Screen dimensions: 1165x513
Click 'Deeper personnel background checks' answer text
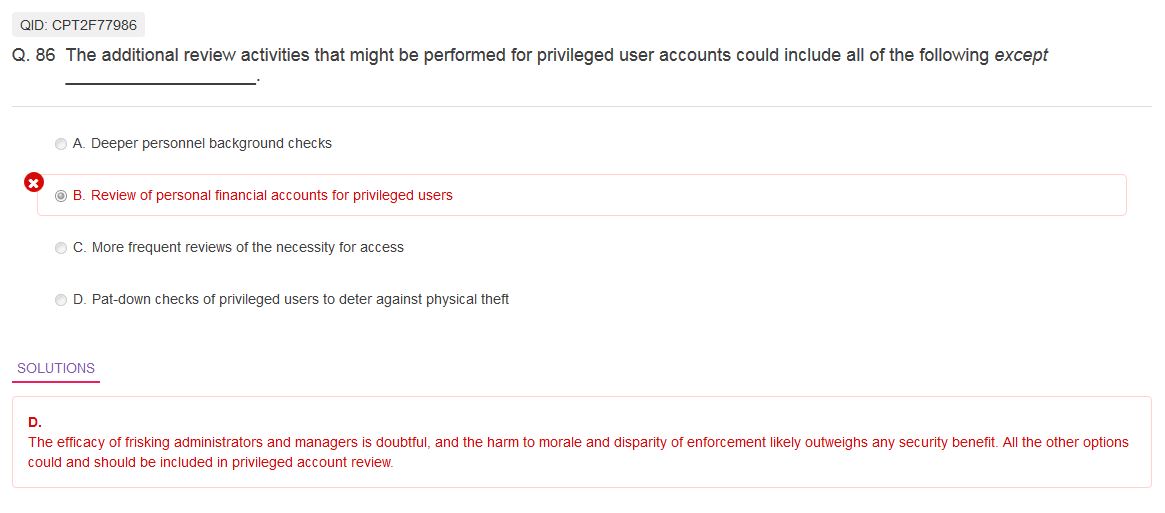(x=211, y=144)
